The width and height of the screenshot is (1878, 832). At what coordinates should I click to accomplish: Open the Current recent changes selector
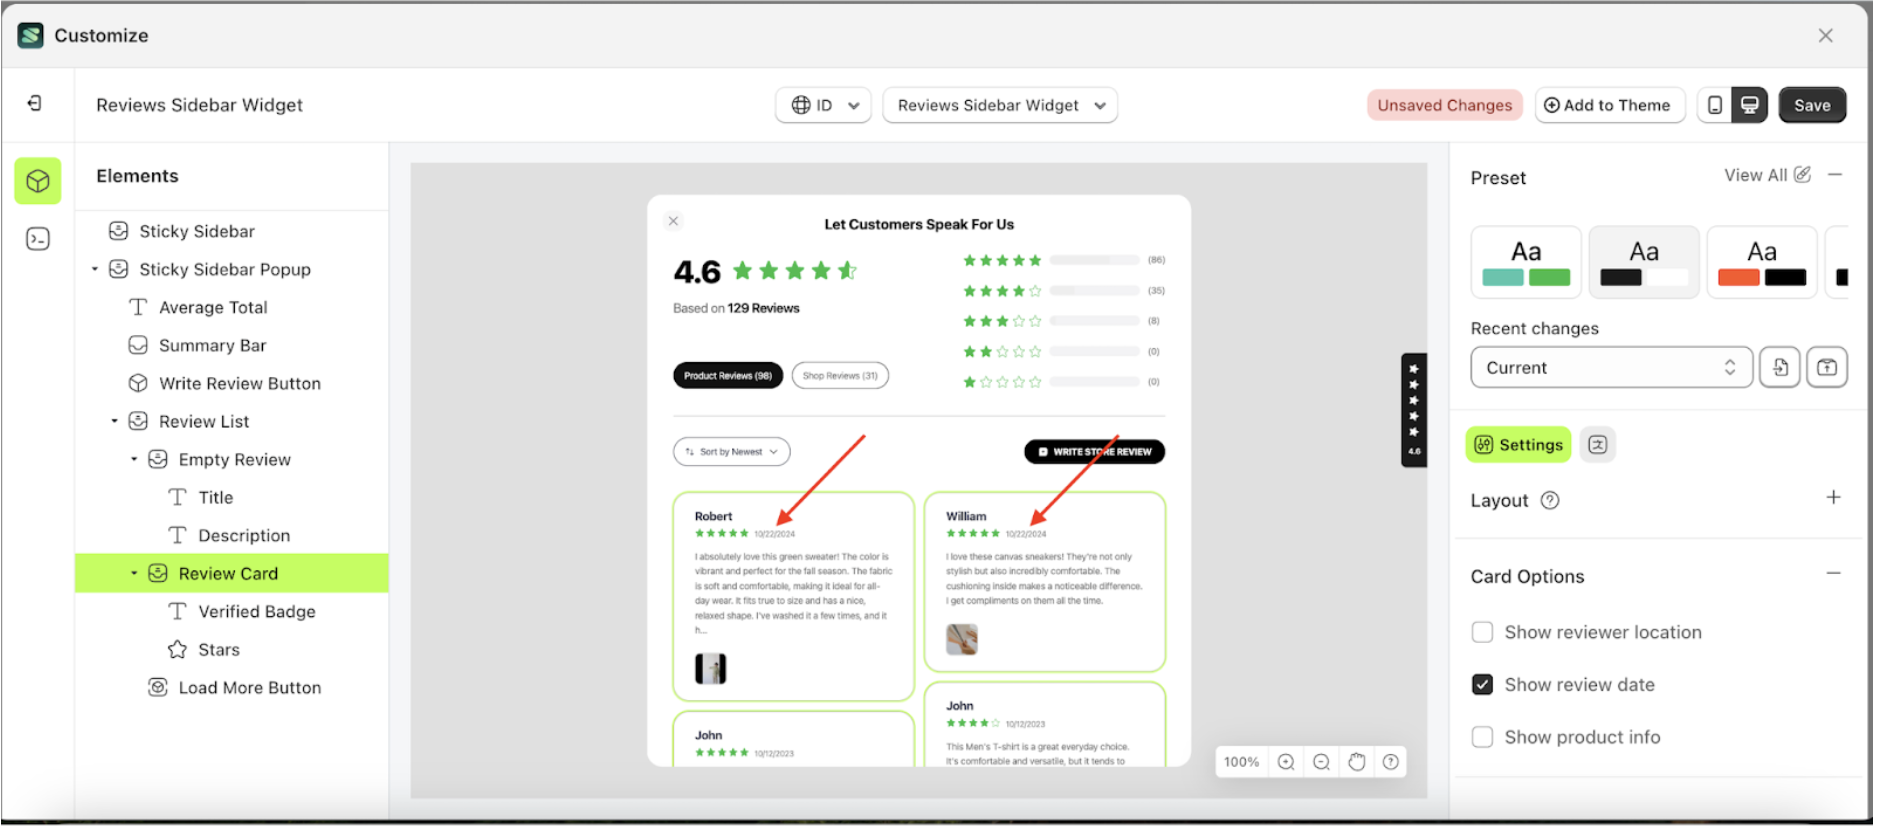pos(1610,368)
